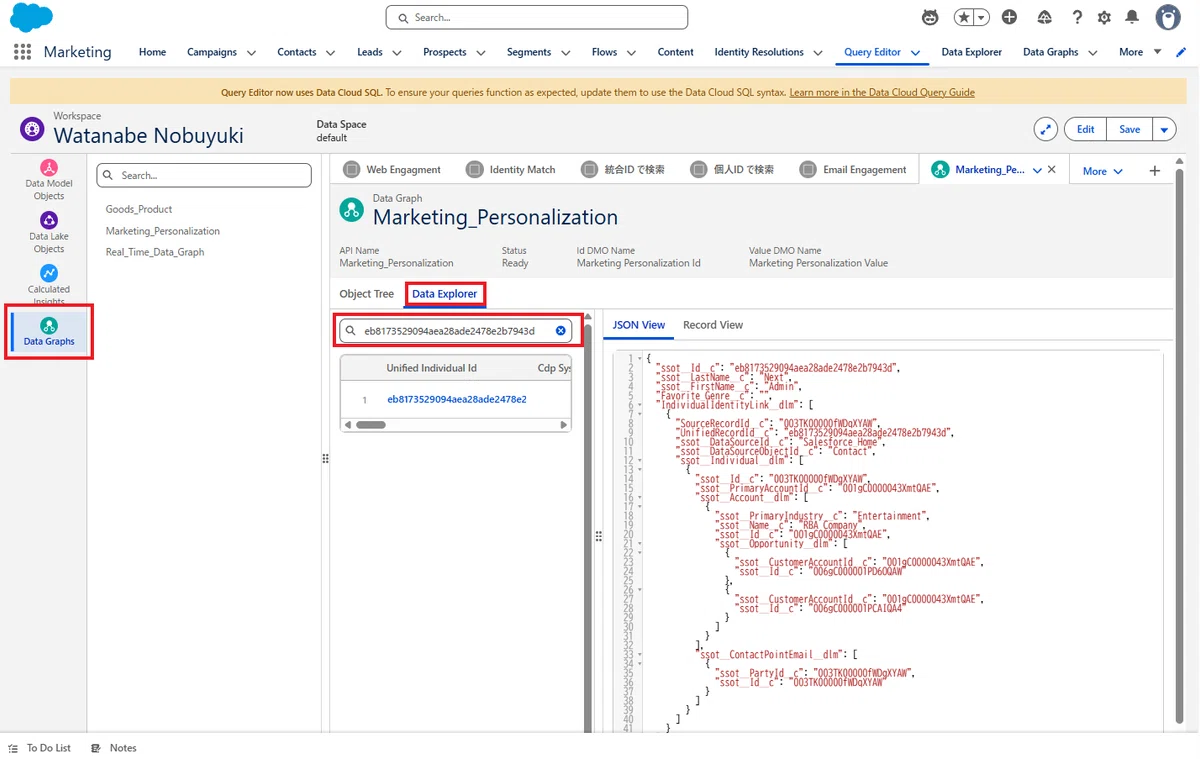
Task: Select Real_Time_Data_Graph in the list
Action: pos(155,252)
